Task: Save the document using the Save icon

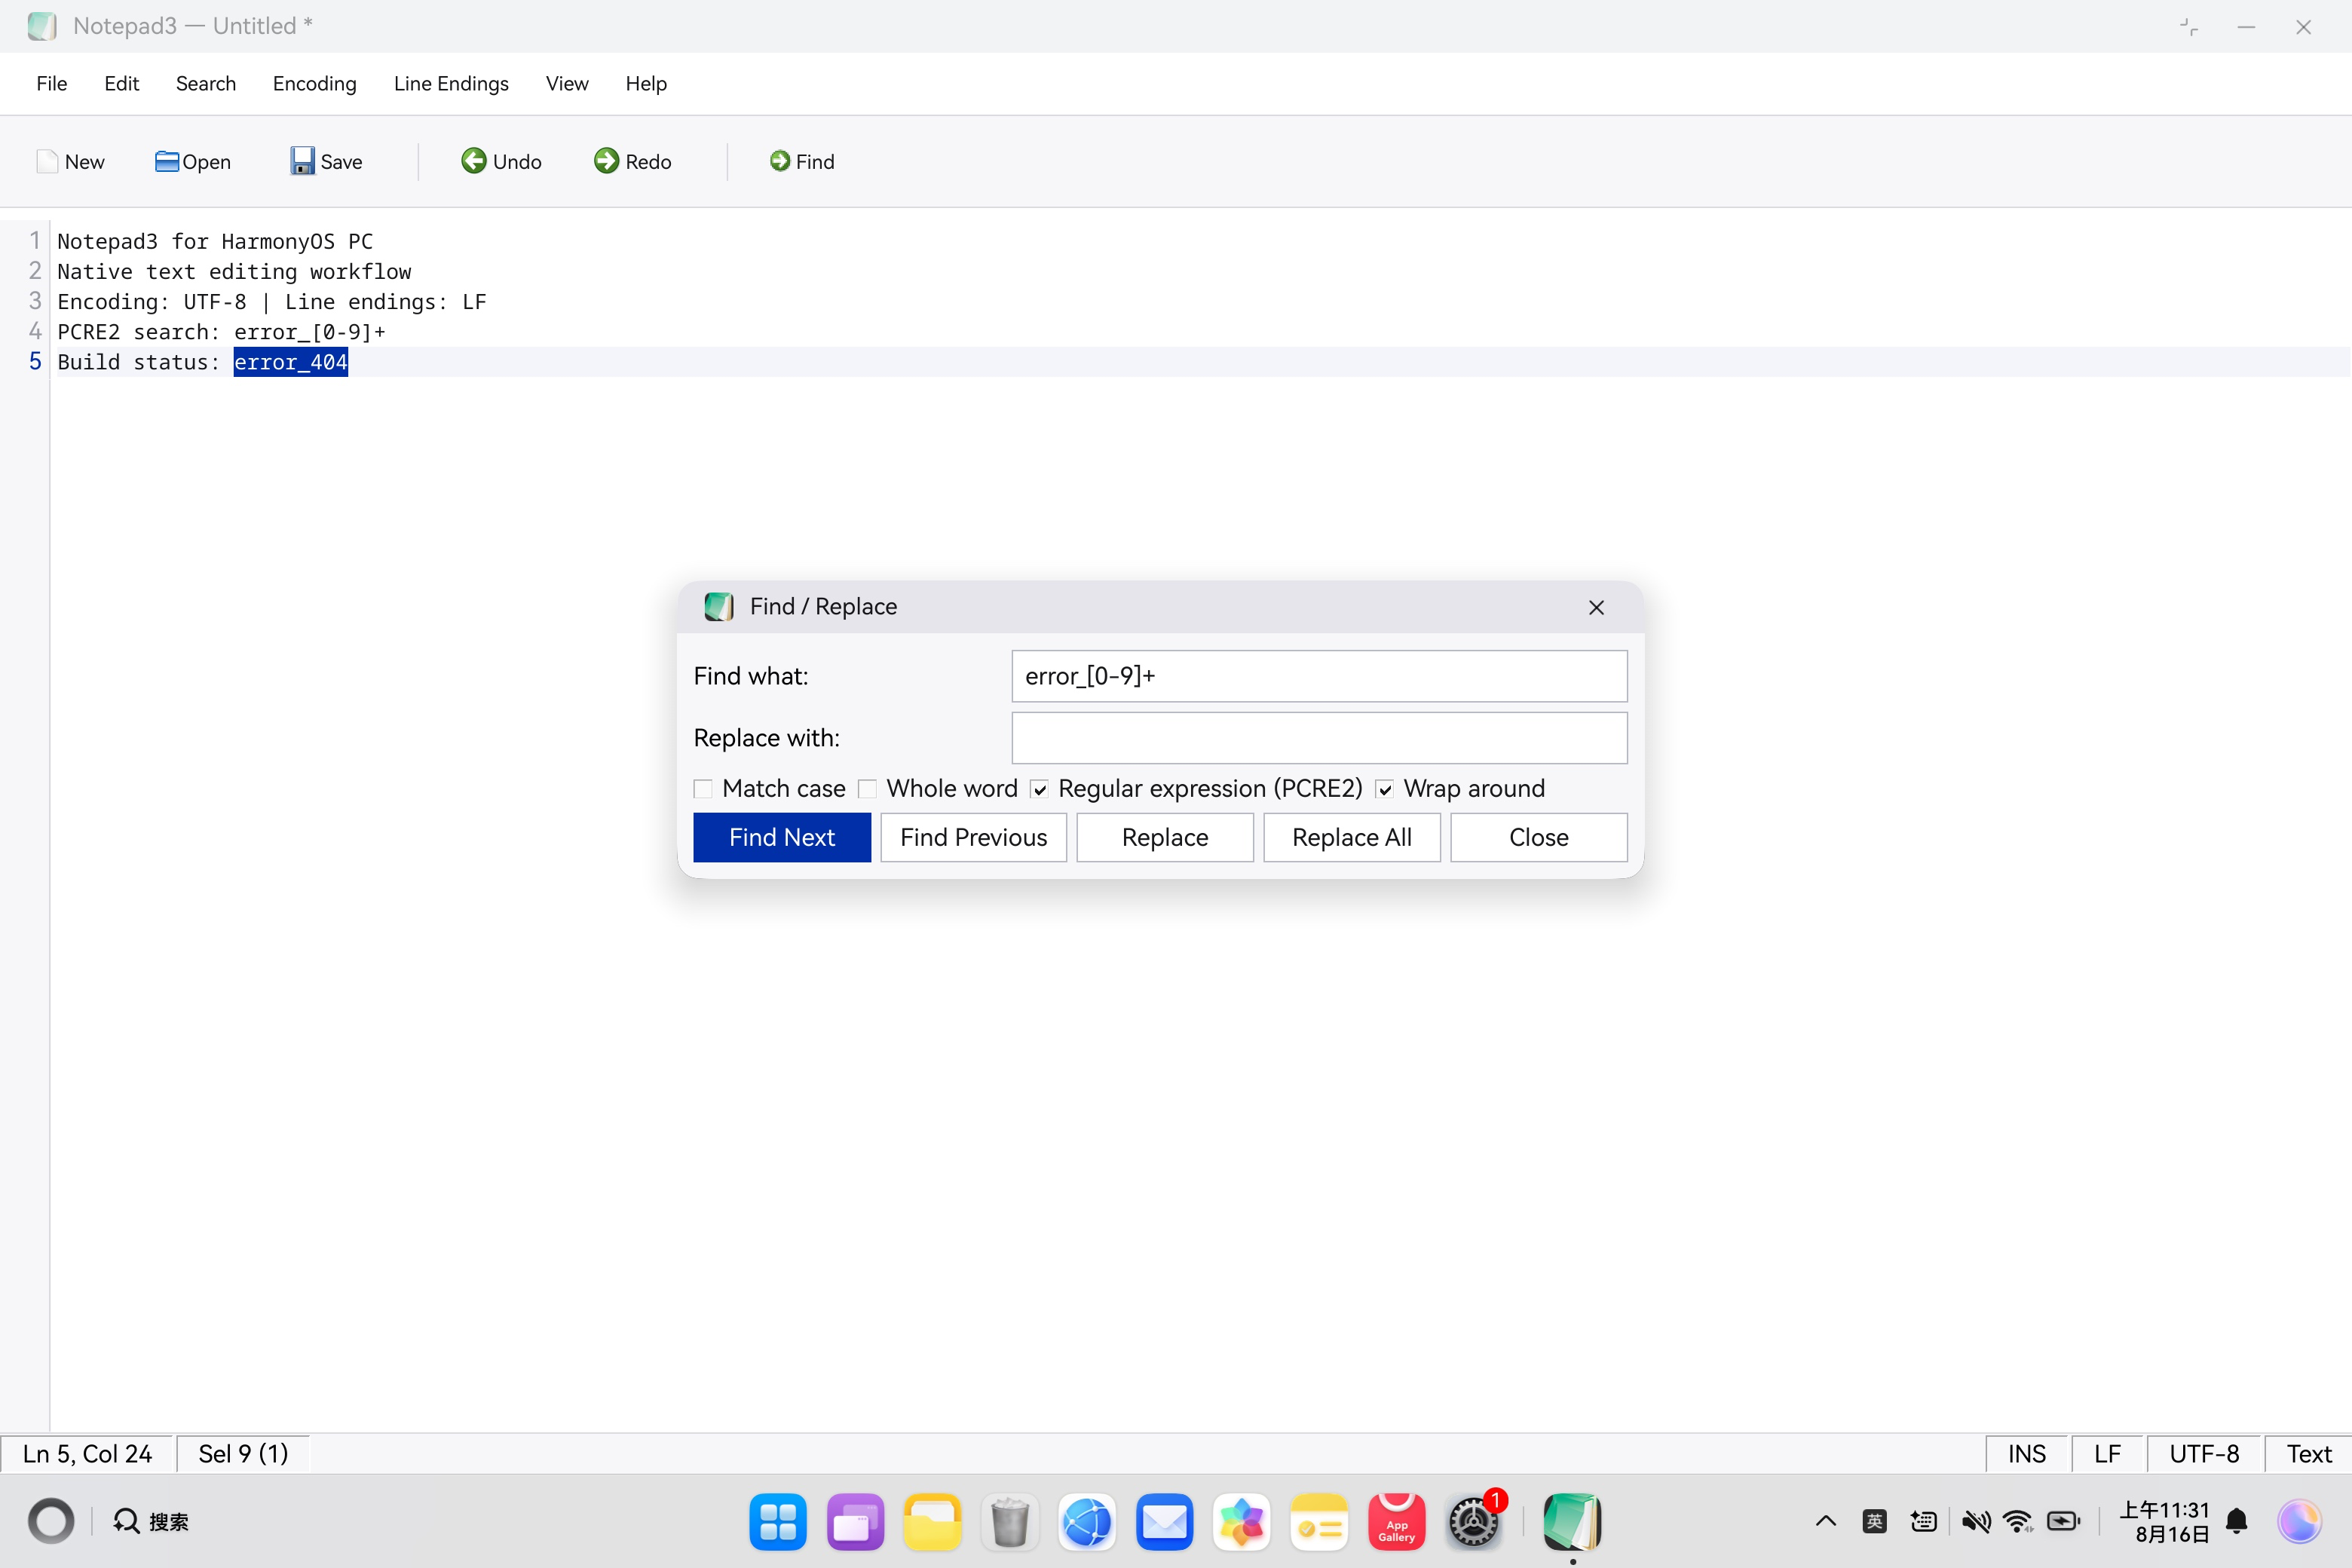Action: (302, 161)
